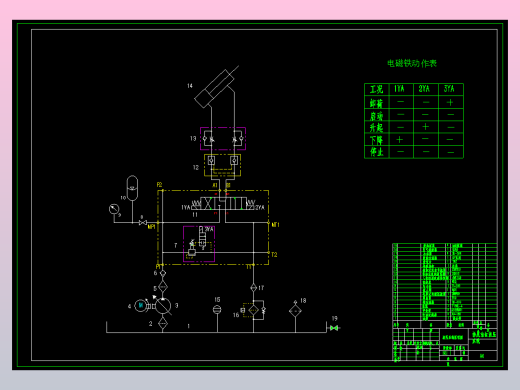Select the P2 port label
Screen dimensions: 520x390
(159, 184)
